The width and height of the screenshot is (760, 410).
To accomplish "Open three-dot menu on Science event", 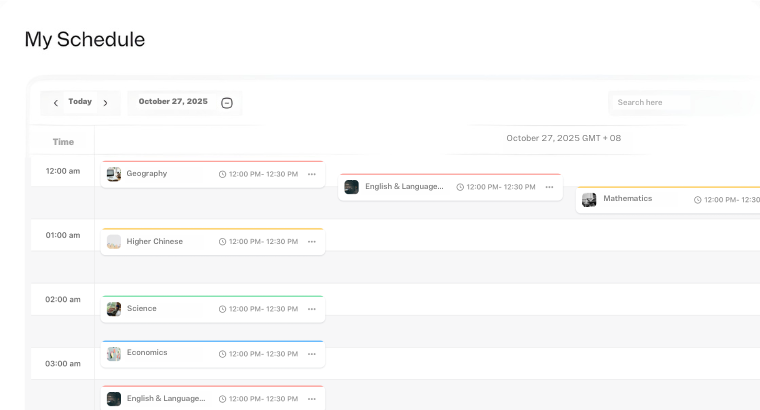I will click(x=312, y=309).
